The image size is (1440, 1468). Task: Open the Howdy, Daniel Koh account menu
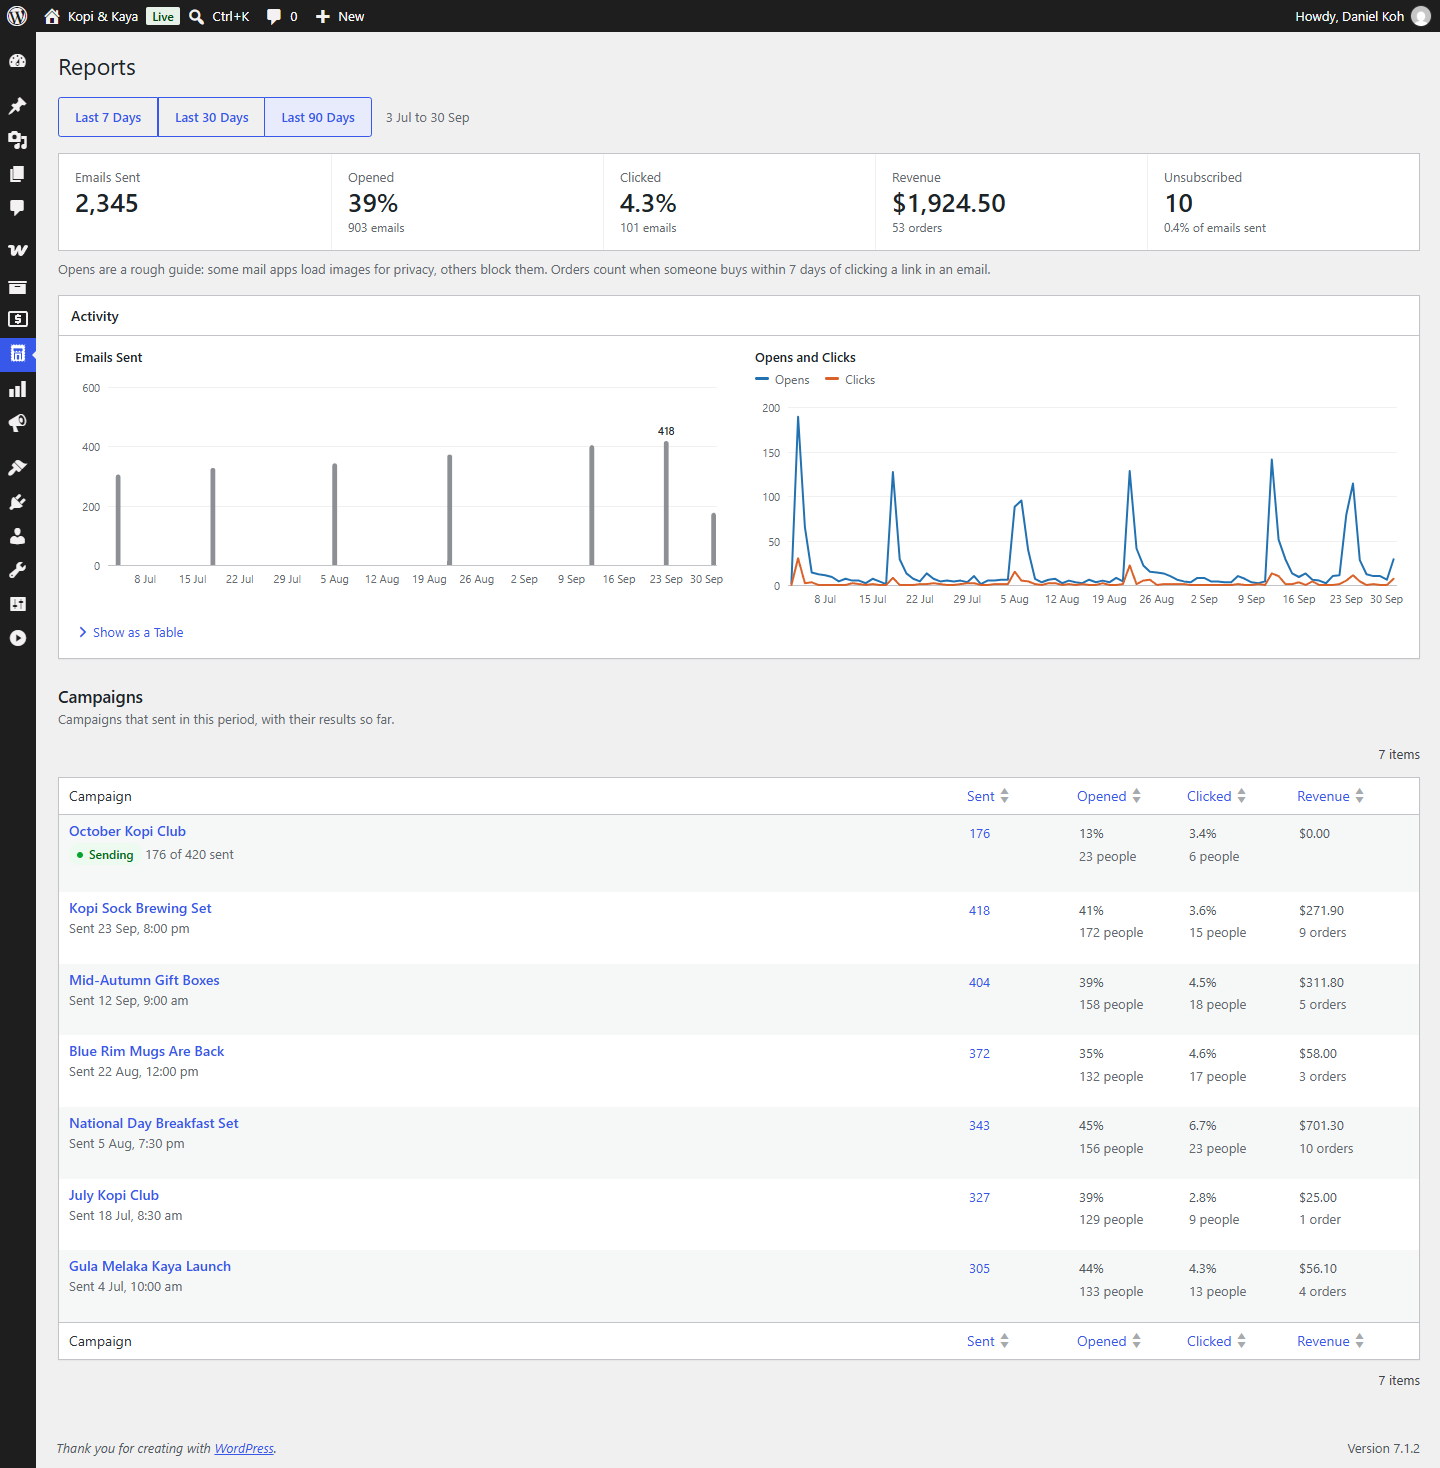click(x=1362, y=16)
